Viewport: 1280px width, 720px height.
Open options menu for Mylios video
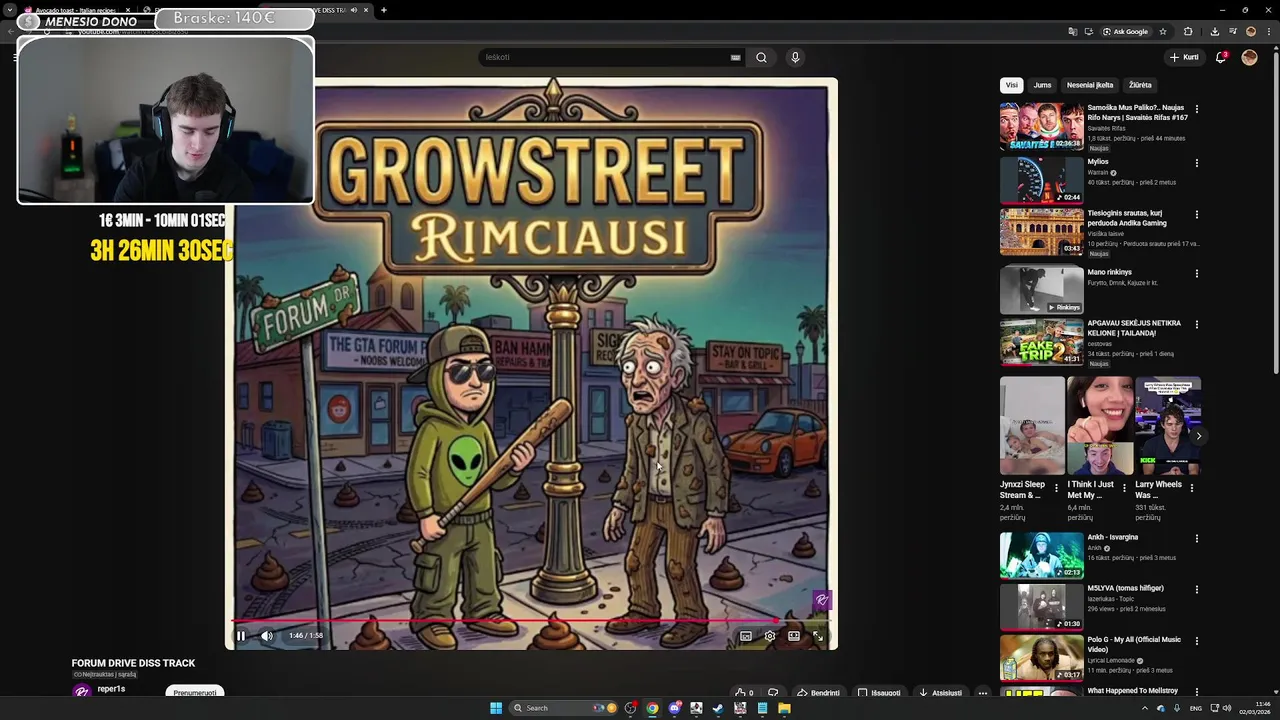pos(1196,163)
